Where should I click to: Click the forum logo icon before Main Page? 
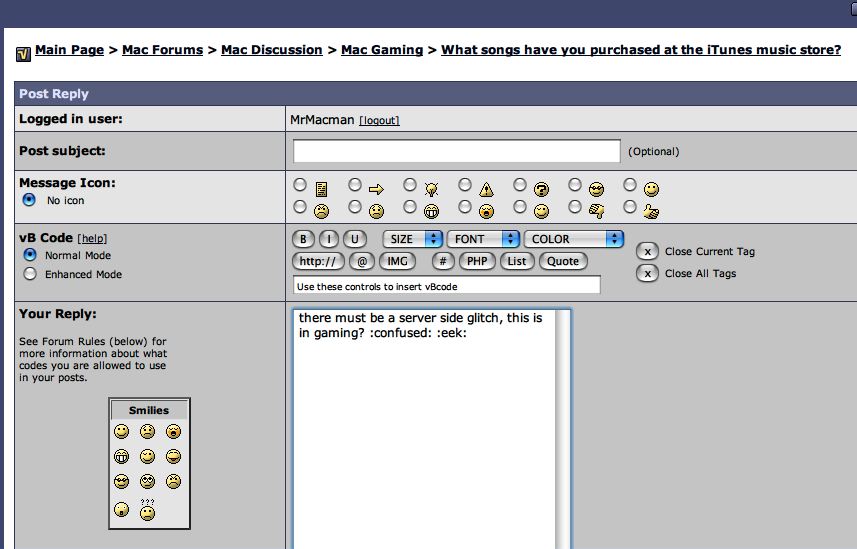(24, 54)
